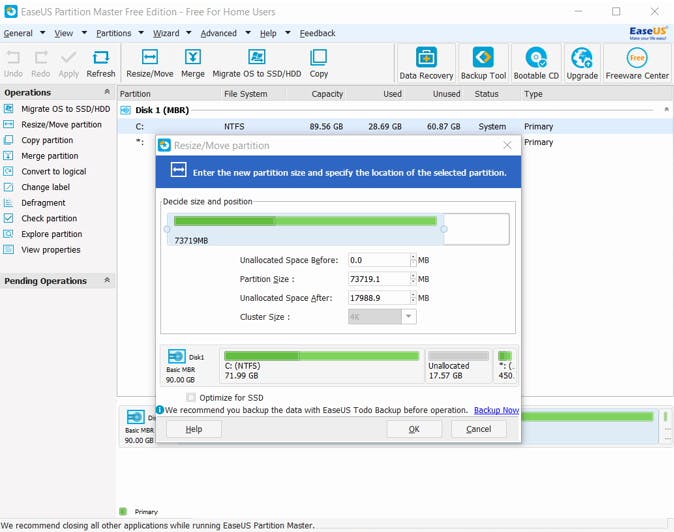Select the Unallocated 17.57 GB block
The height and width of the screenshot is (532, 674).
point(458,366)
